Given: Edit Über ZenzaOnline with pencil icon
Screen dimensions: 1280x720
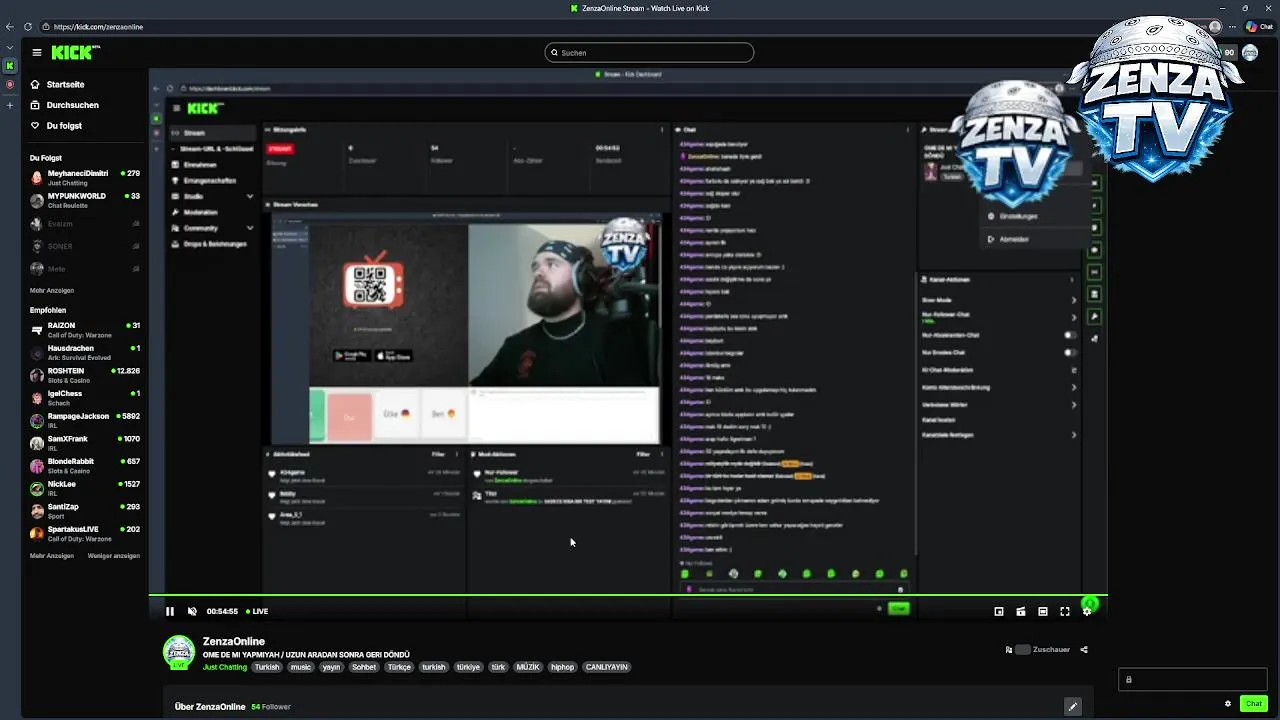Looking at the screenshot, I should tap(1073, 707).
